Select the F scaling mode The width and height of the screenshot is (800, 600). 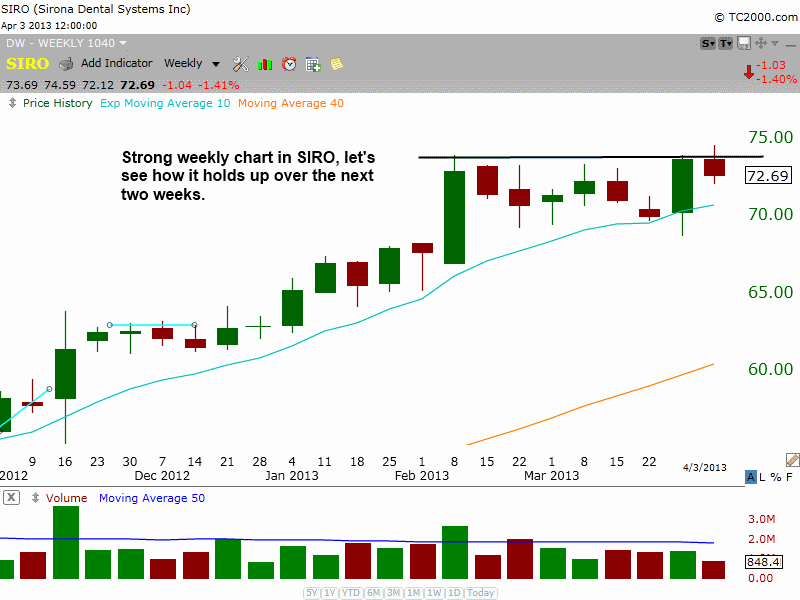789,477
